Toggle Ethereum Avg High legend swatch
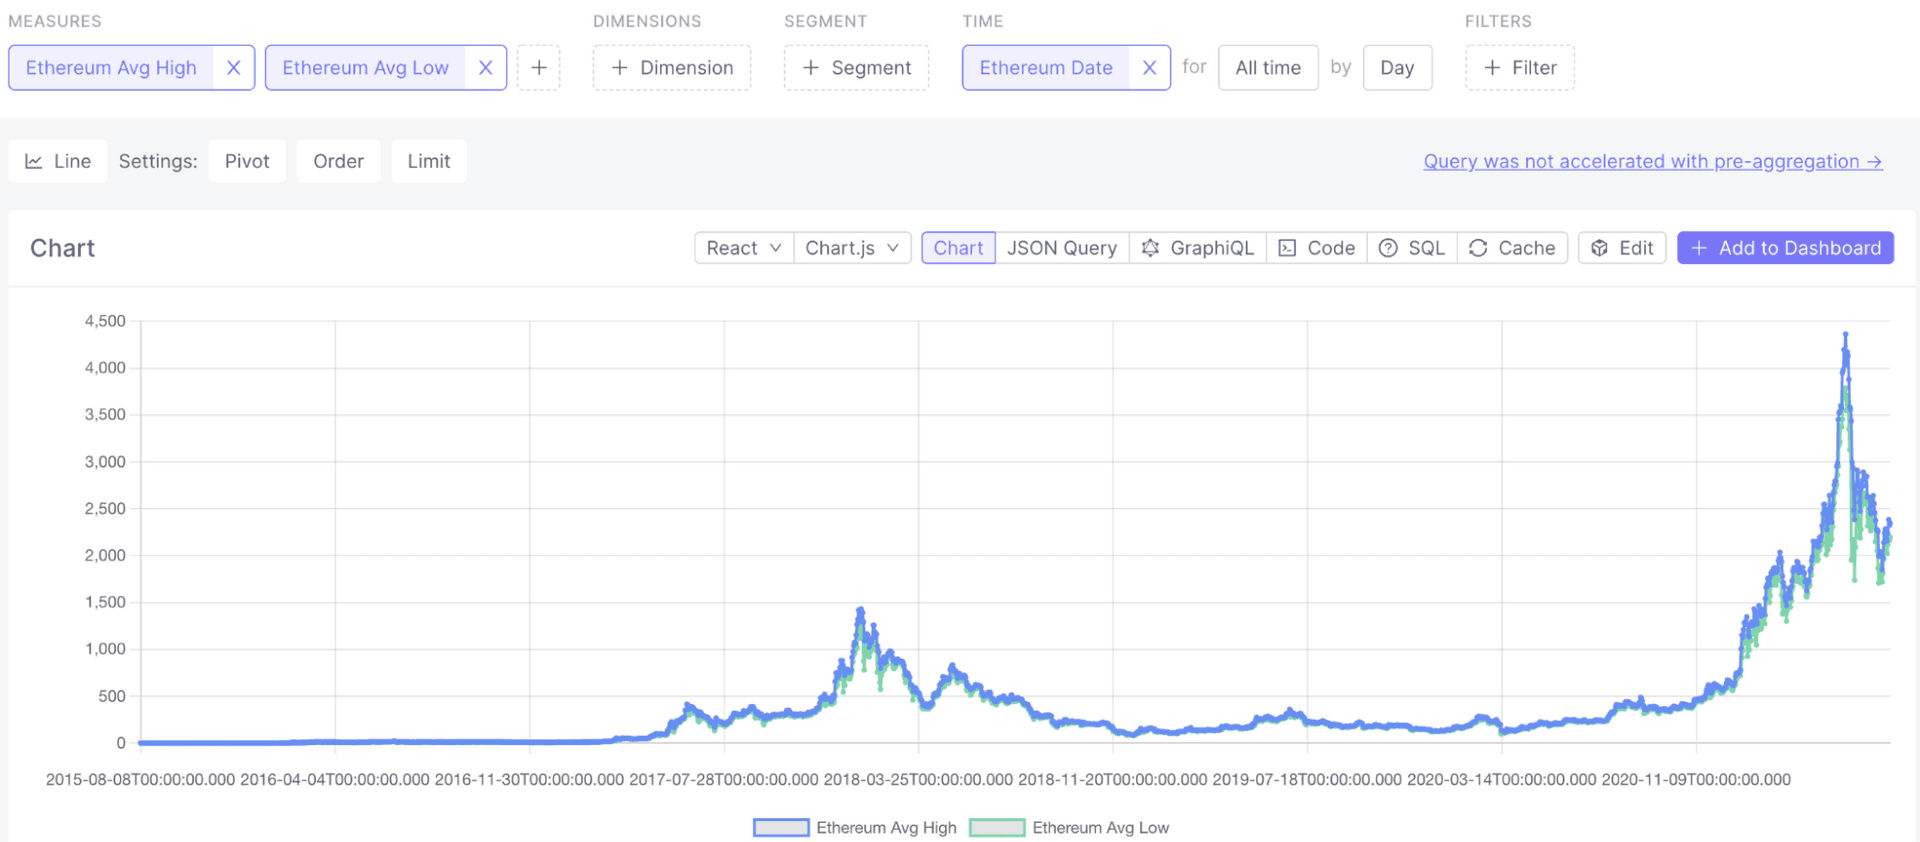Viewport: 1920px width, 842px height. click(x=781, y=828)
